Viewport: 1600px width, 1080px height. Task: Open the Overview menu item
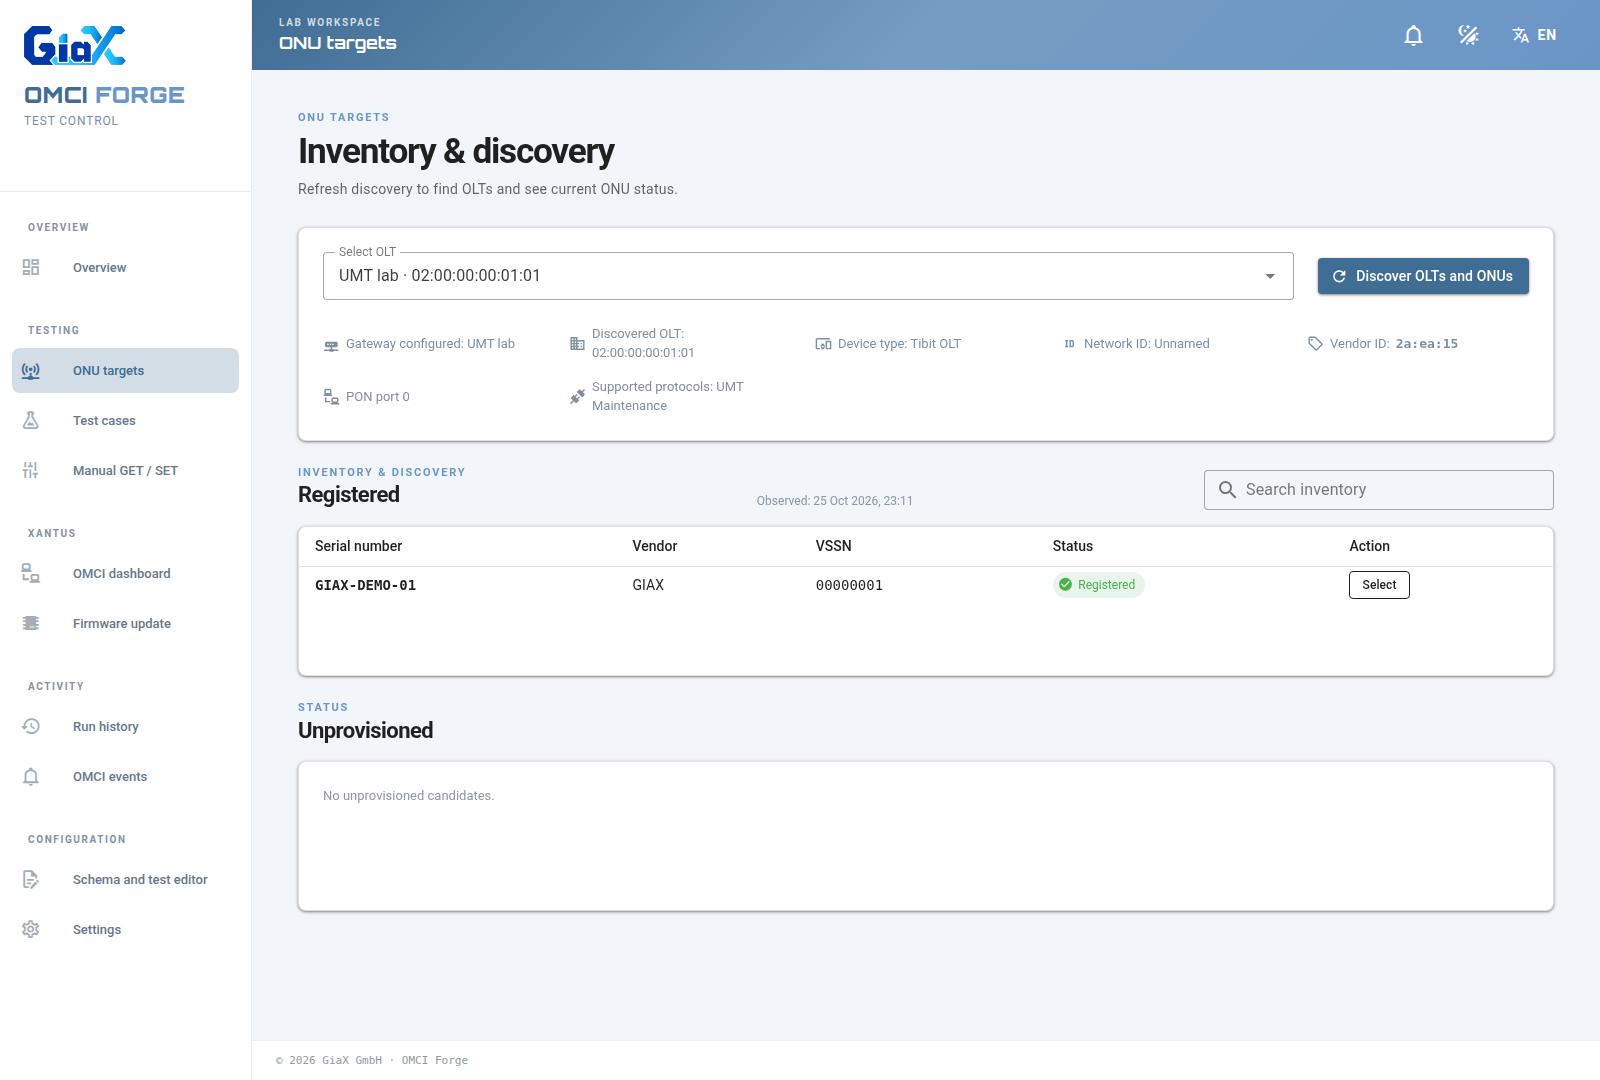[x=126, y=267]
